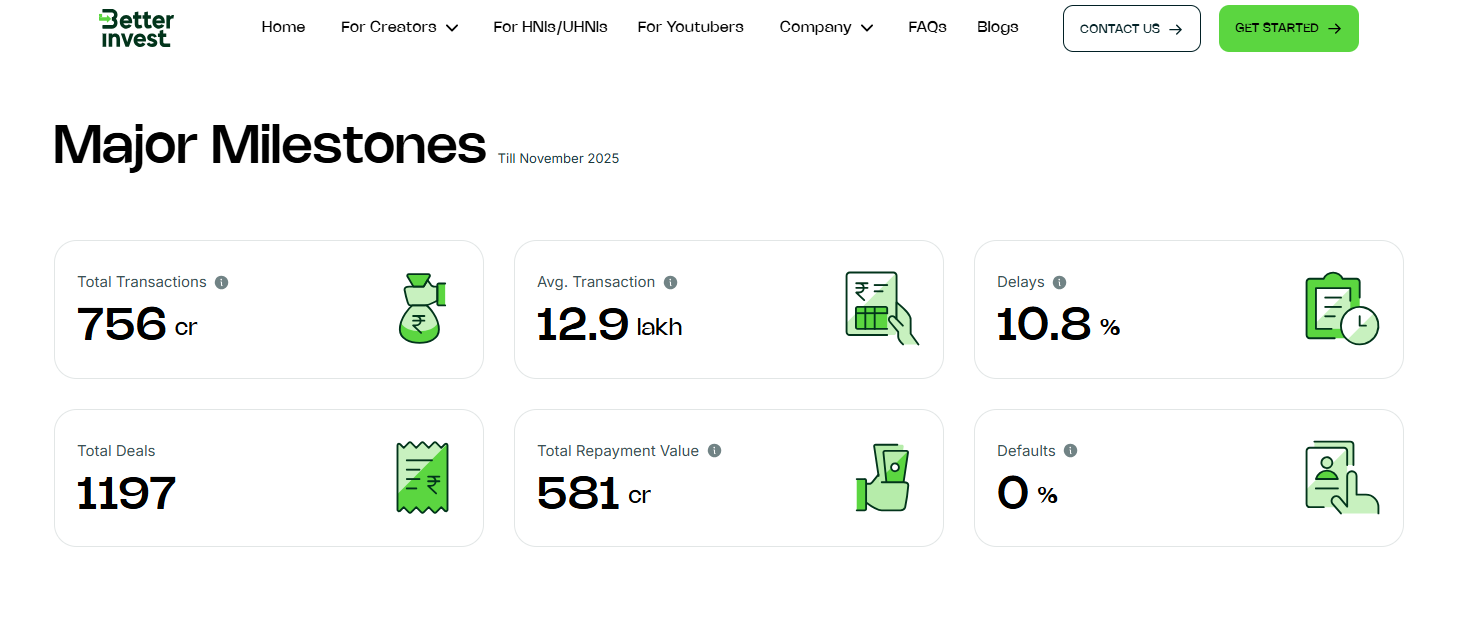The width and height of the screenshot is (1458, 620).
Task: Click the invoice calculator icon in Avg. Transaction
Action: tap(881, 308)
